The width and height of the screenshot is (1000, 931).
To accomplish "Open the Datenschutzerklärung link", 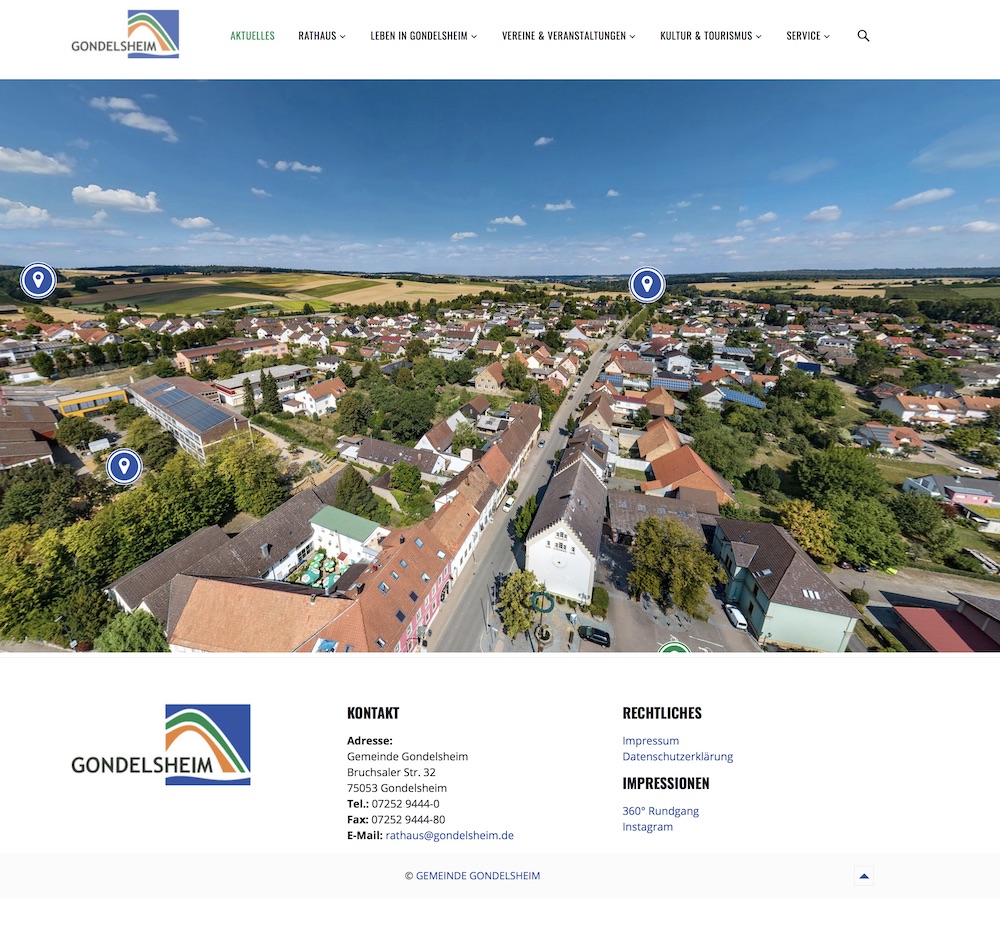I will point(677,757).
